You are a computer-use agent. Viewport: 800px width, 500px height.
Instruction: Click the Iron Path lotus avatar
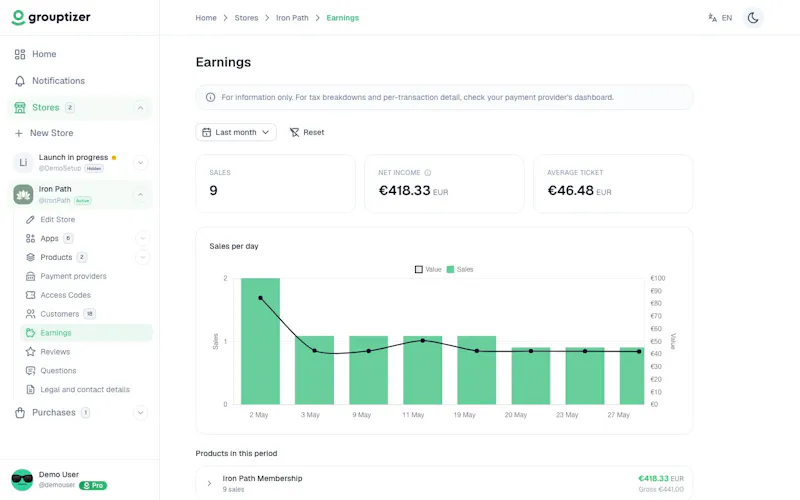(23, 194)
